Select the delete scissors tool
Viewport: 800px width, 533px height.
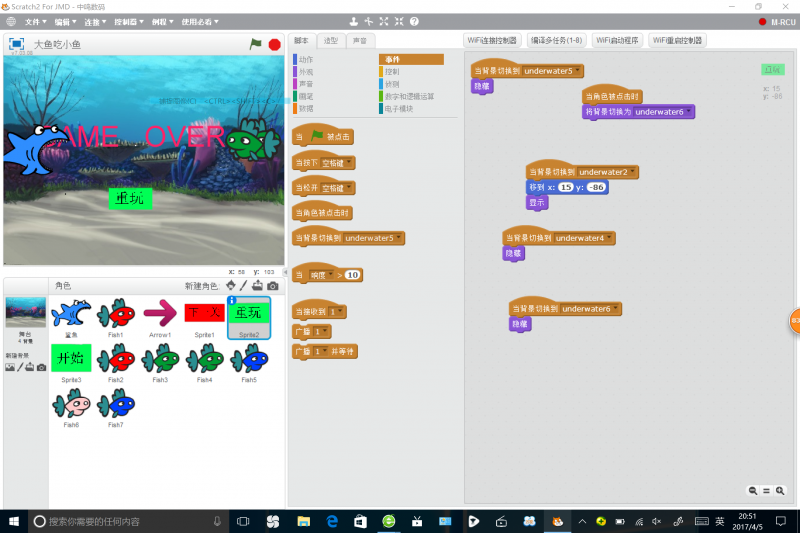(369, 21)
